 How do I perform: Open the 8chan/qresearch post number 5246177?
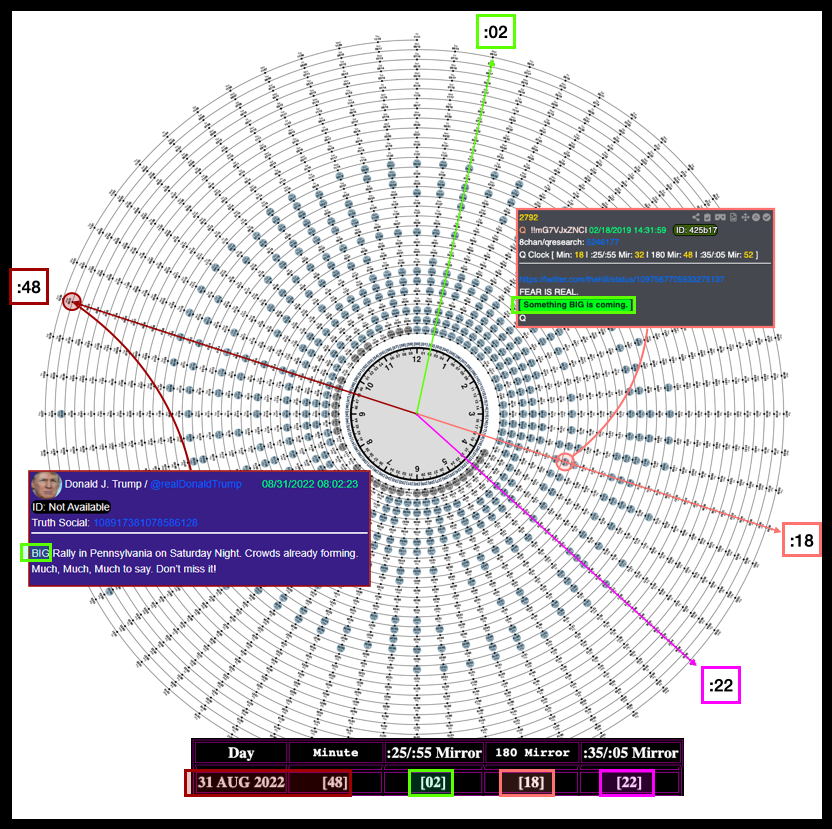602,242
